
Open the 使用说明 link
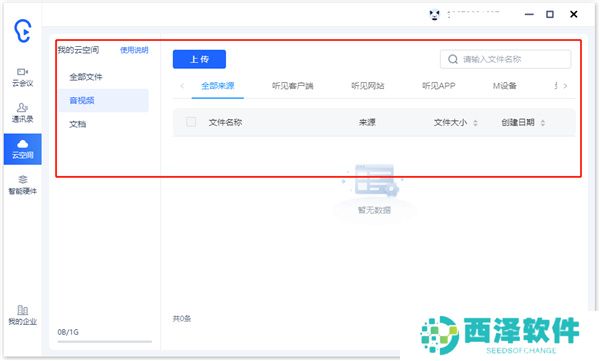134,50
